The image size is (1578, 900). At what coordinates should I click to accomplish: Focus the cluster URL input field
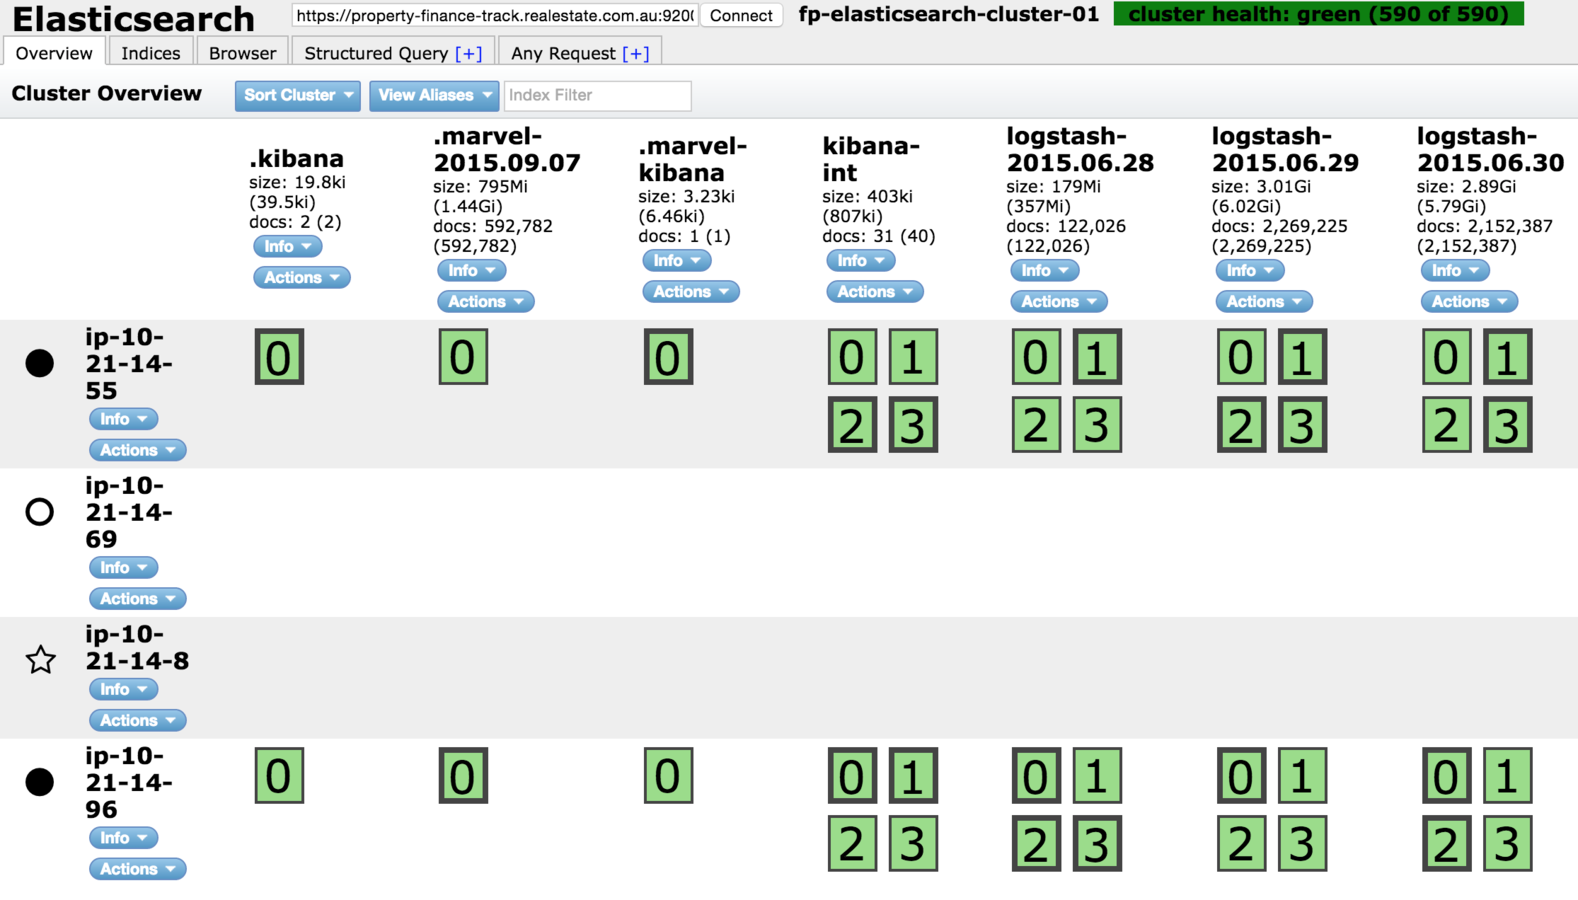point(495,15)
